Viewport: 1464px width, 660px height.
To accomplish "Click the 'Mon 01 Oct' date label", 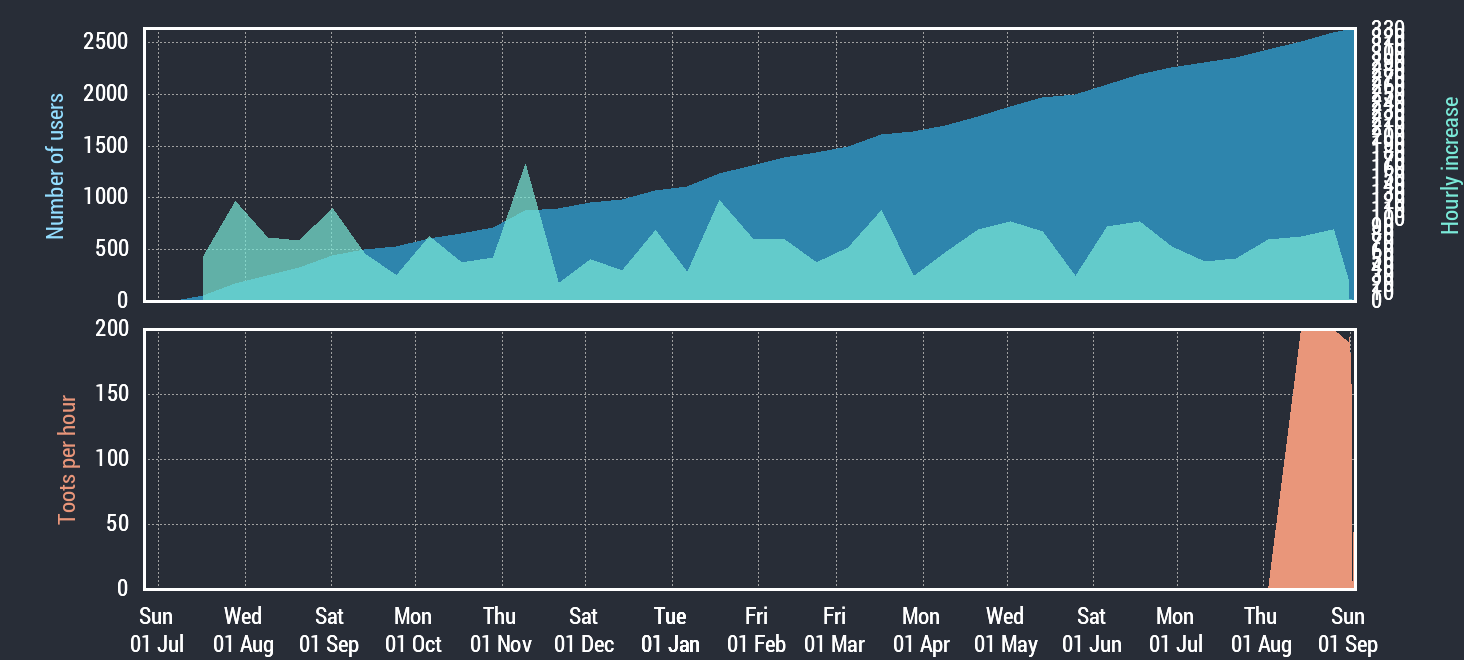I will pyautogui.click(x=413, y=630).
